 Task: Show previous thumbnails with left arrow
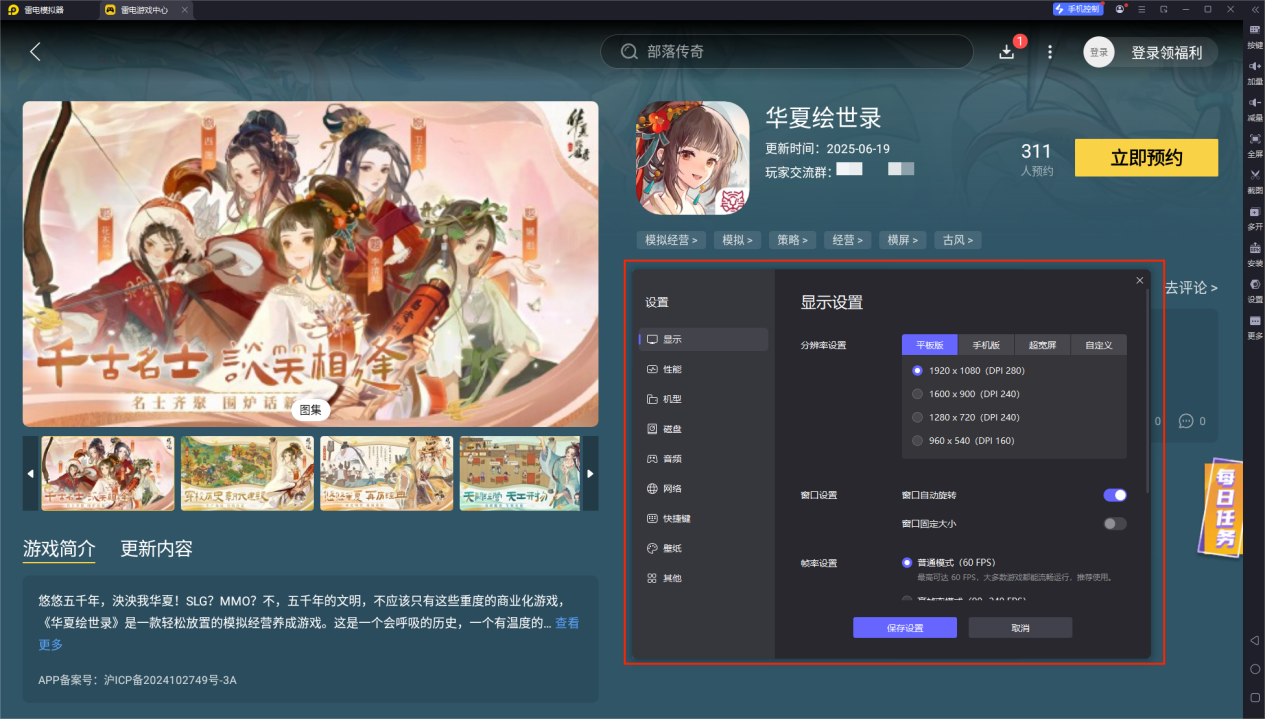pos(30,473)
